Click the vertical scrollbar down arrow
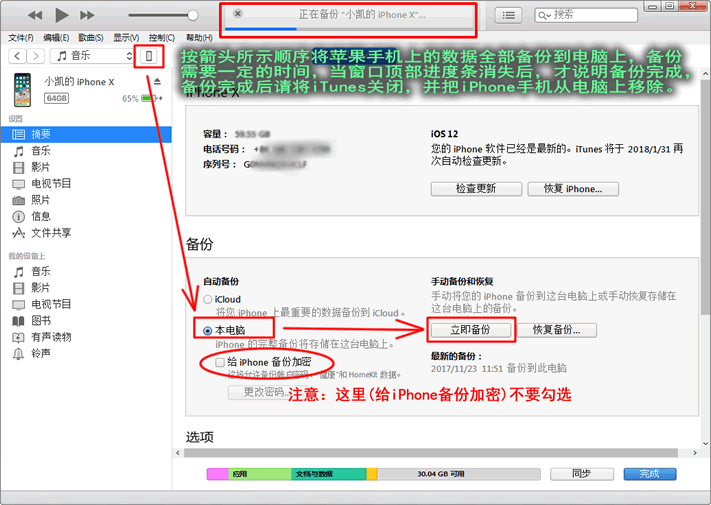 [x=706, y=443]
